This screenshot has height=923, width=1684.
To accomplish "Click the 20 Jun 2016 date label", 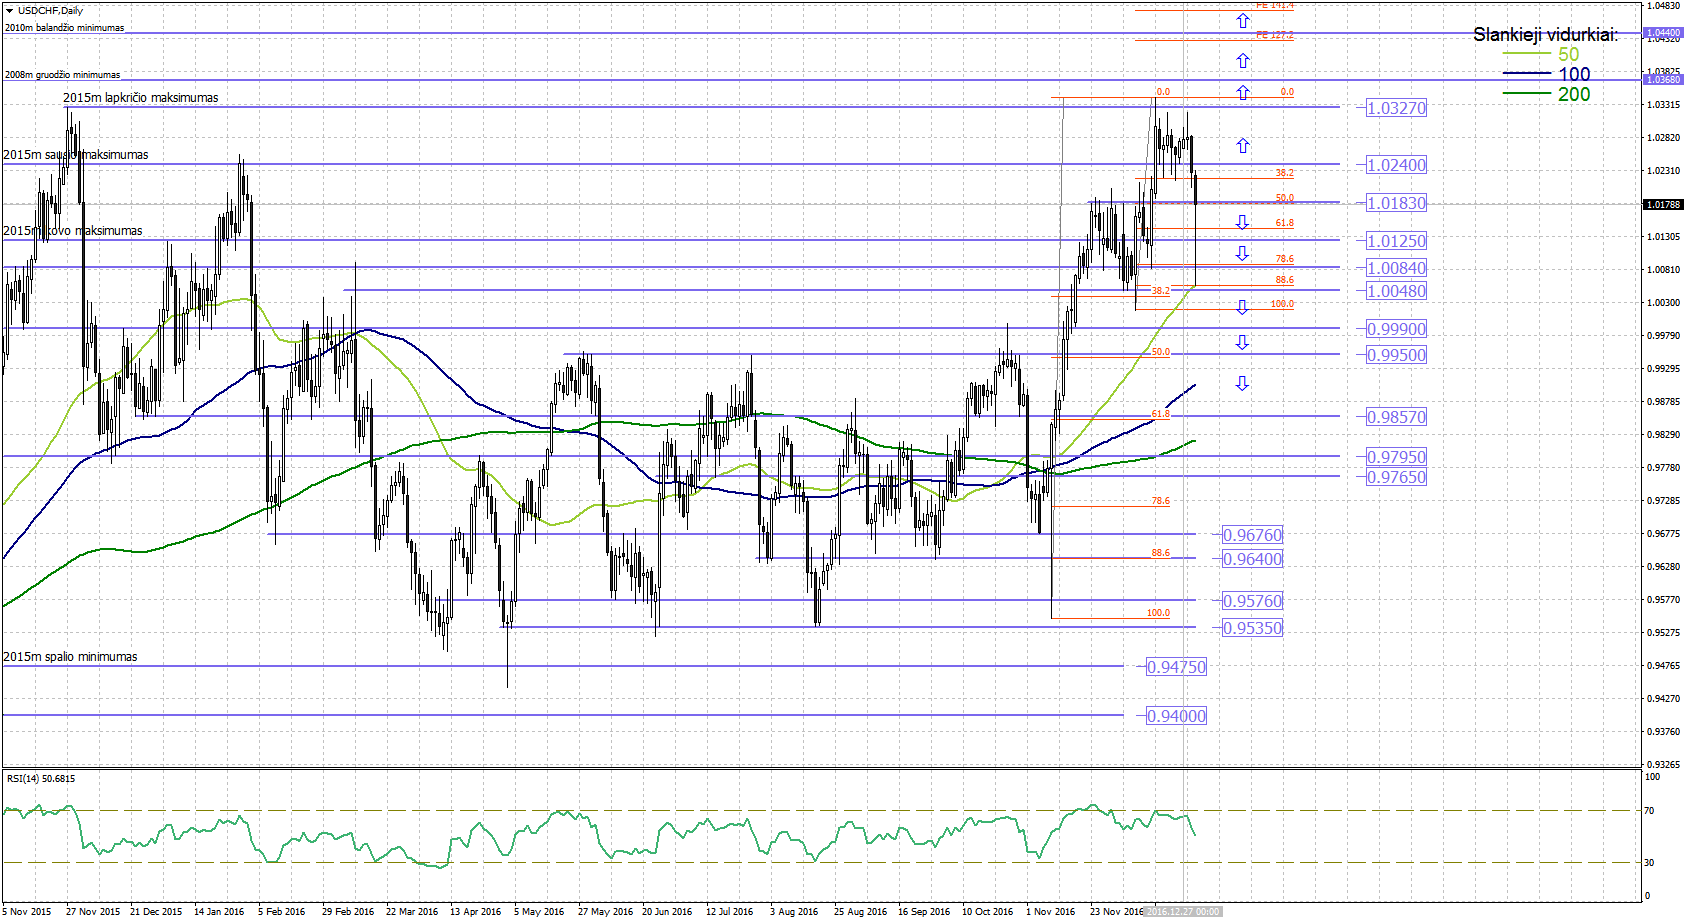I will point(667,912).
